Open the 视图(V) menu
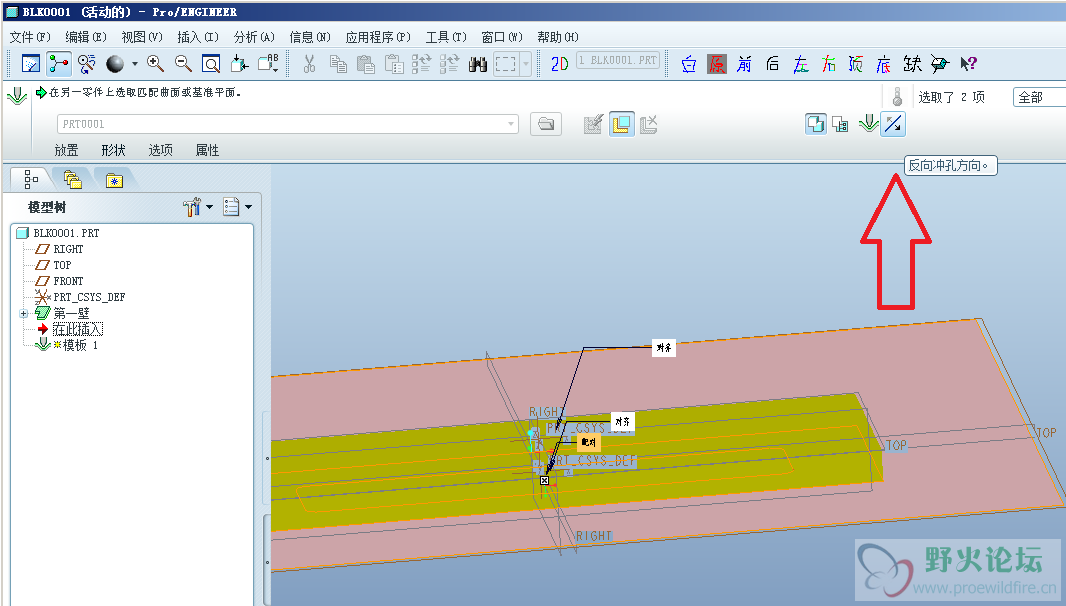Image resolution: width=1066 pixels, height=606 pixels. click(x=142, y=37)
